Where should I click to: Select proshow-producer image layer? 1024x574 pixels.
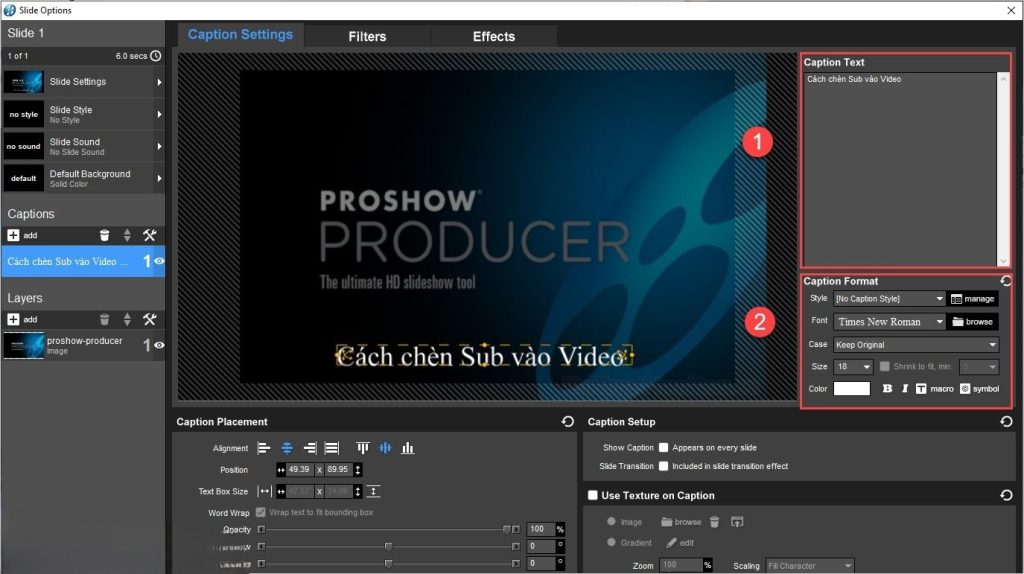coord(83,345)
